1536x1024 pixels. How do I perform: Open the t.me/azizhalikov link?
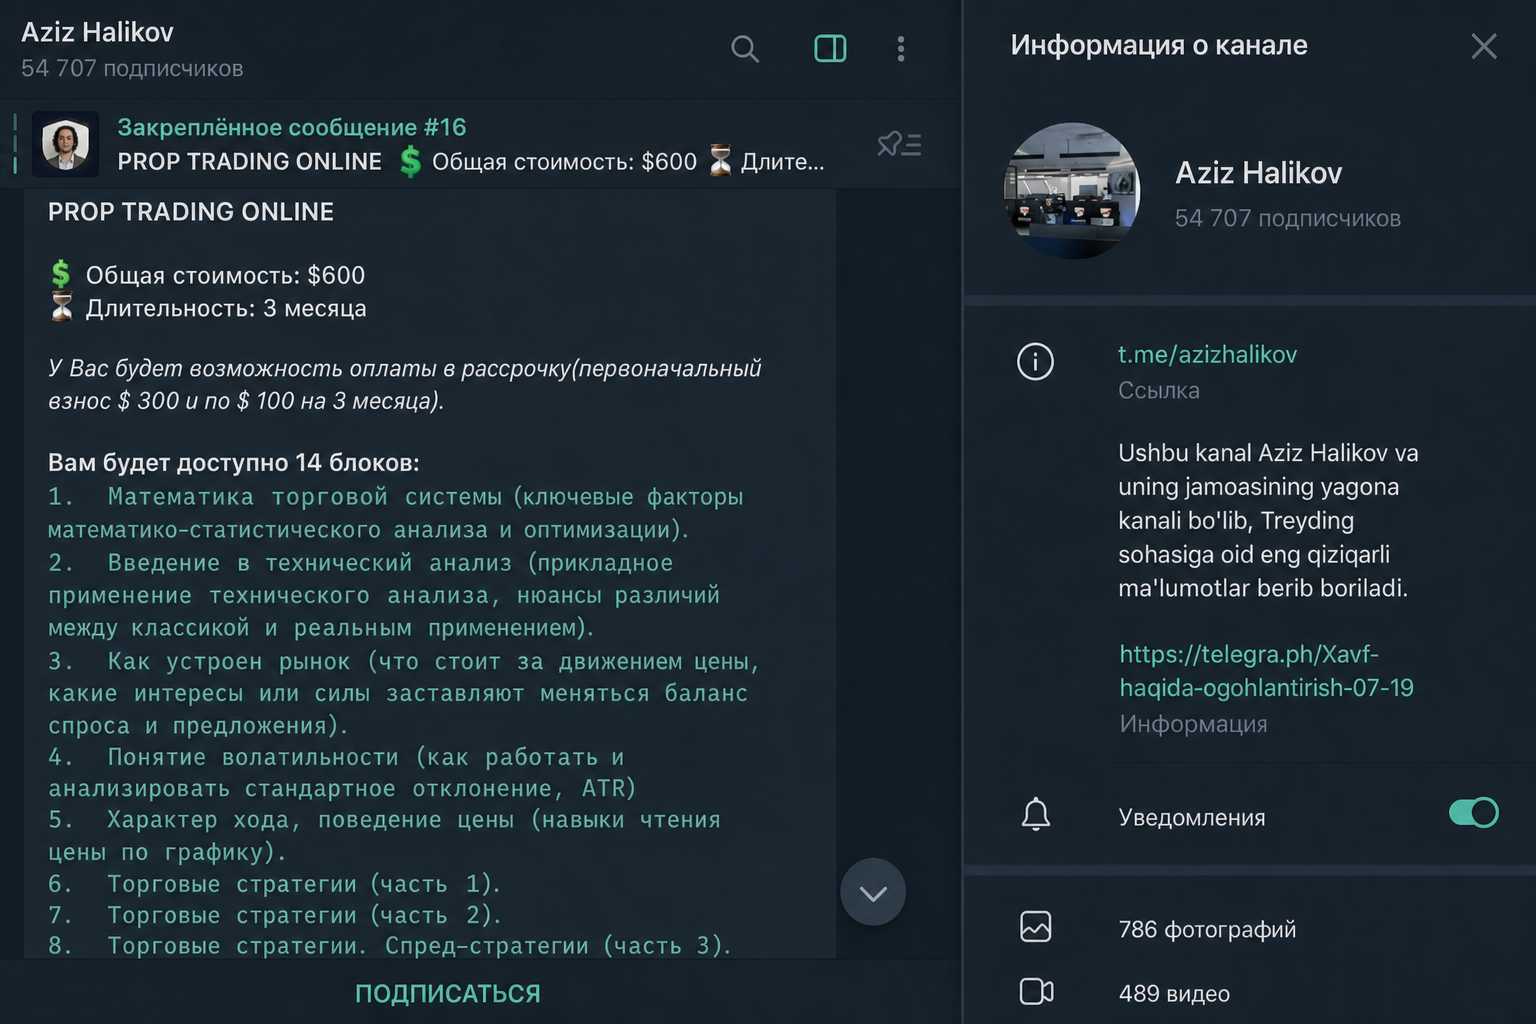pos(1207,354)
